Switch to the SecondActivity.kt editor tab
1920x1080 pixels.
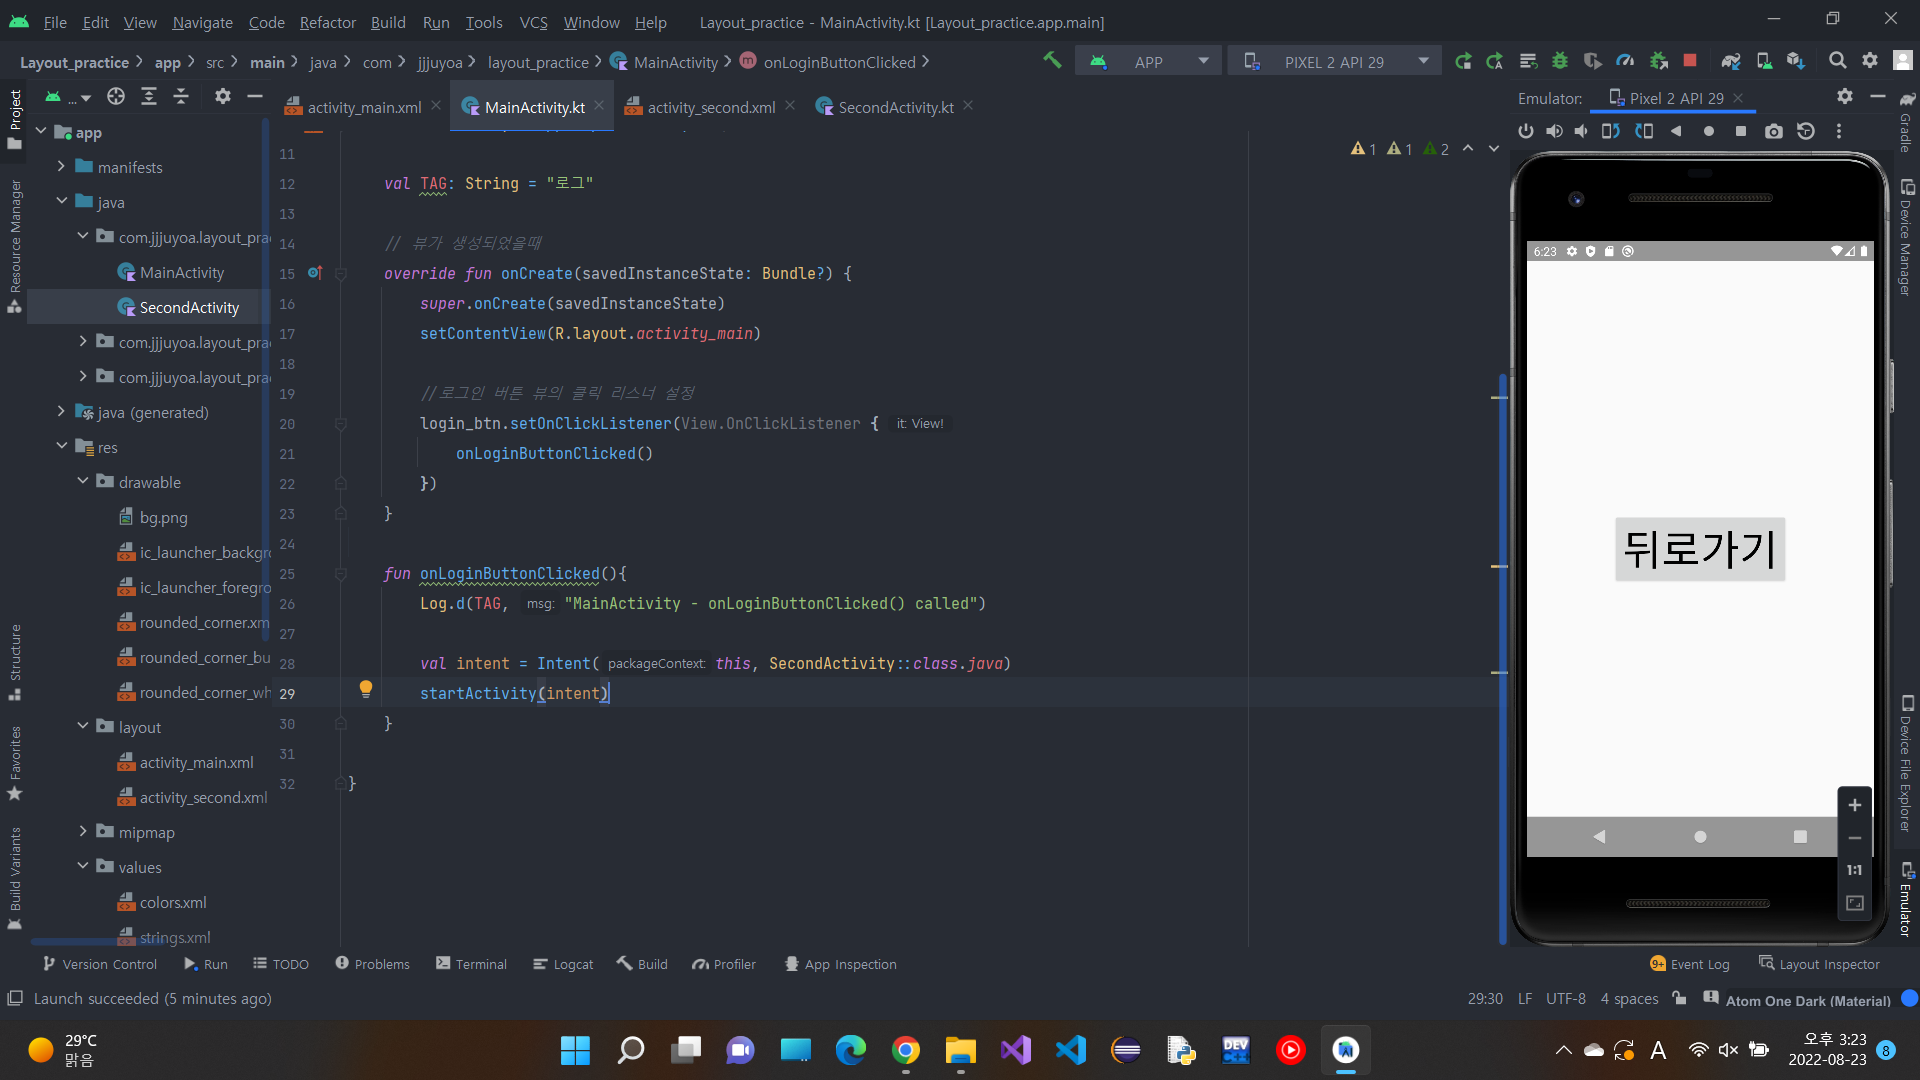pyautogui.click(x=894, y=107)
